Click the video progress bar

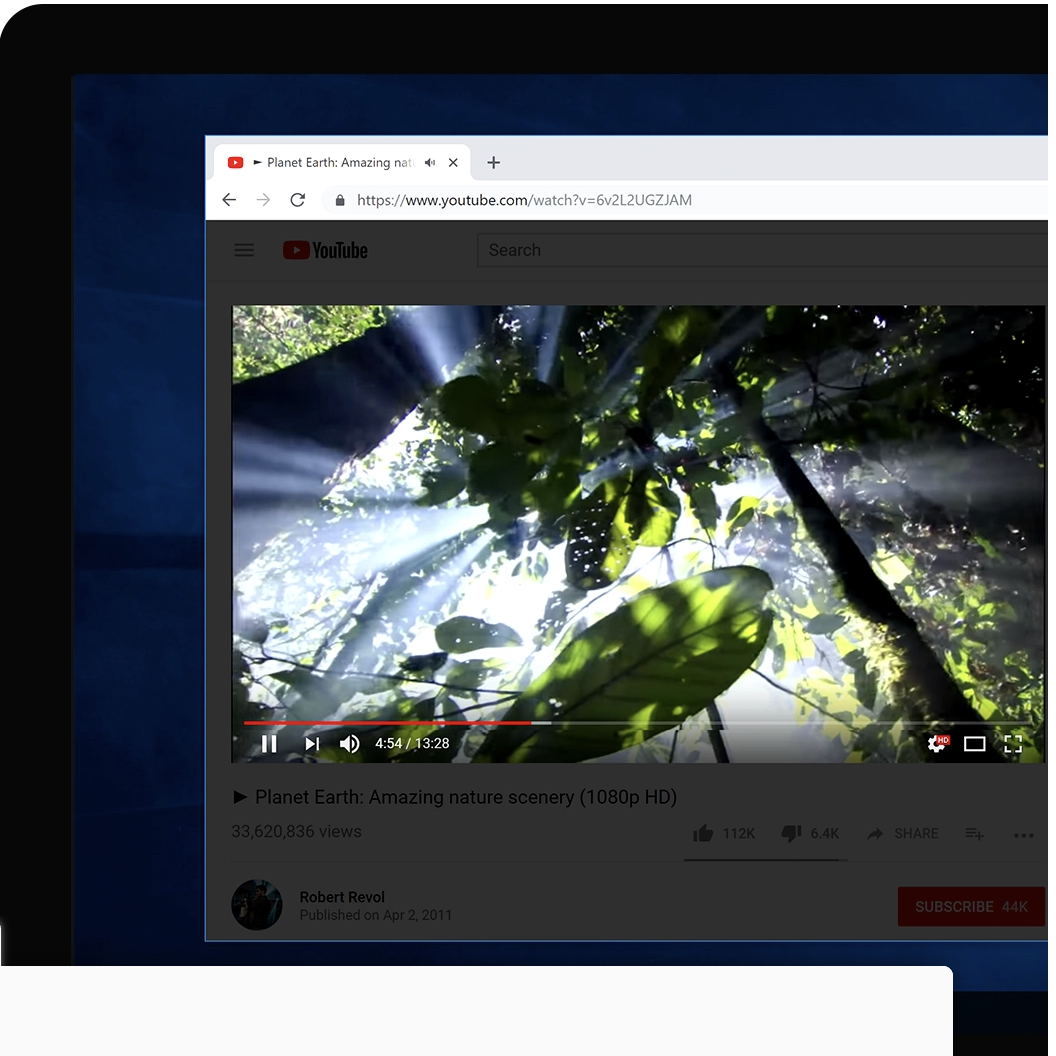(636, 723)
